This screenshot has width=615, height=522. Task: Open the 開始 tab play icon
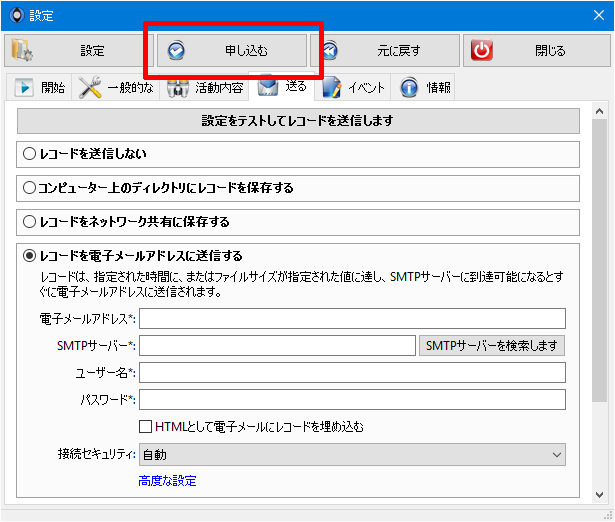coord(24,87)
